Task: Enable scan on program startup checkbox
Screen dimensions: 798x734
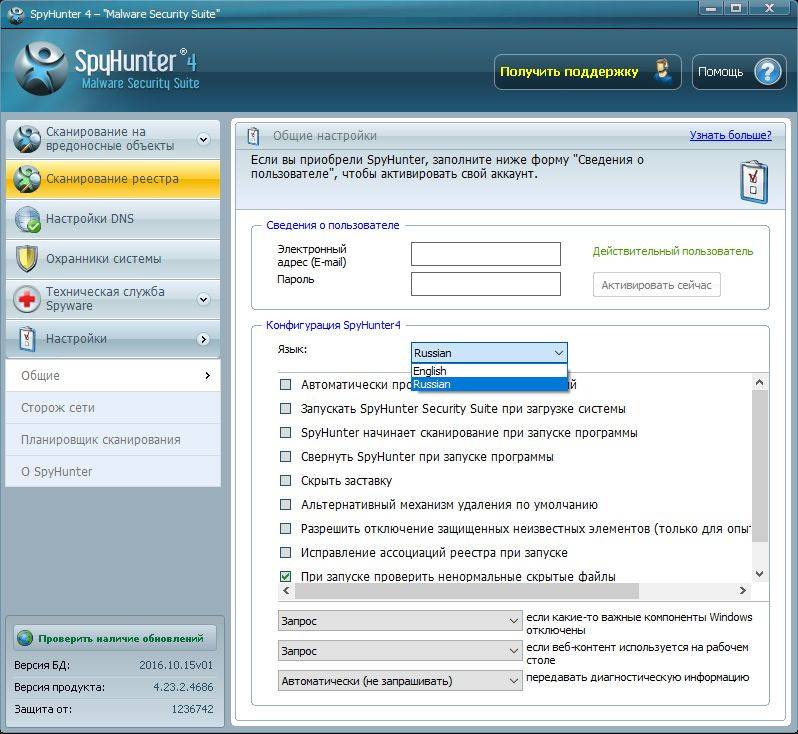Action: 286,432
